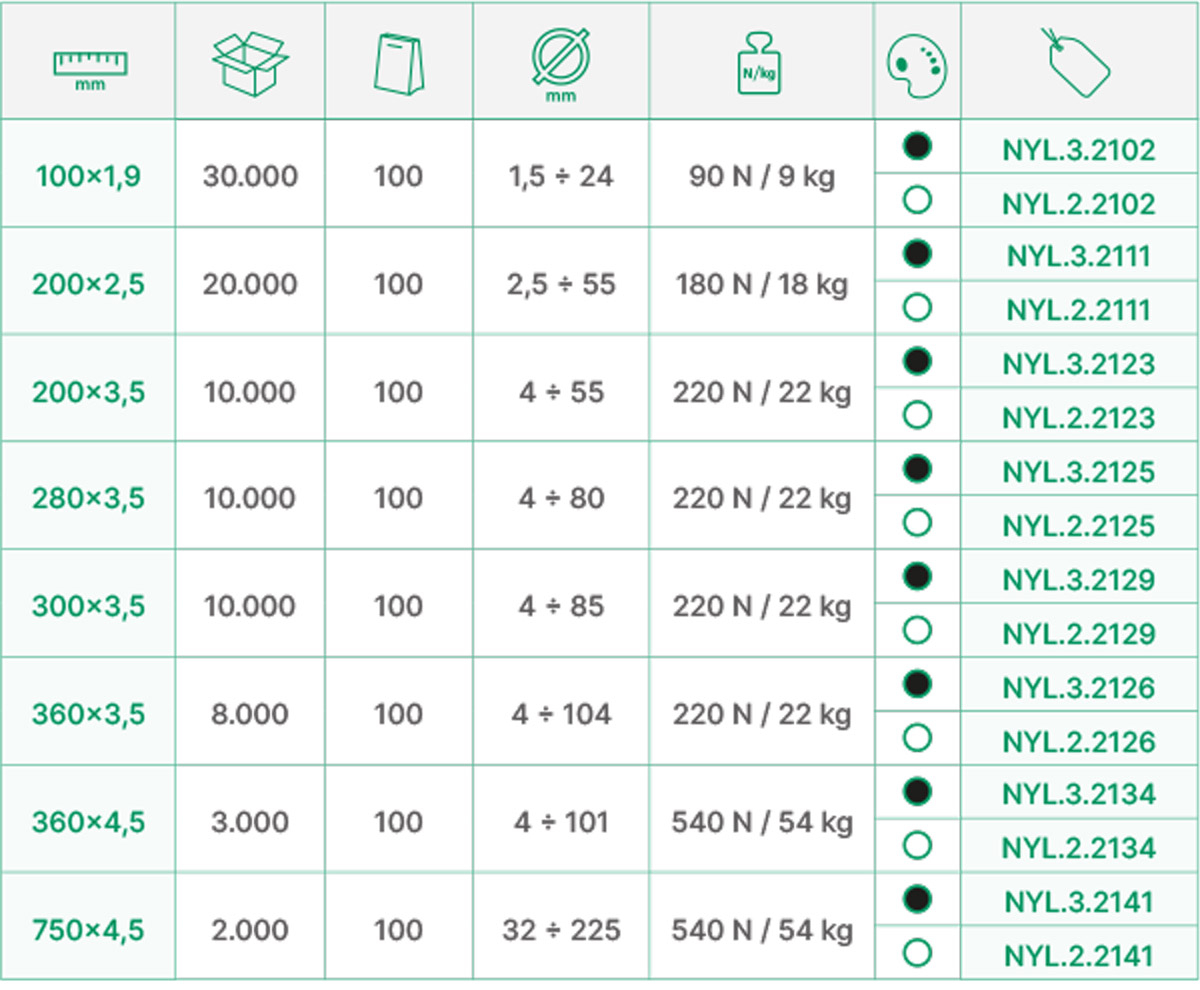Image resolution: width=1200 pixels, height=990 pixels.
Task: Open product code NYL.2.2134
Action: coord(1079,848)
